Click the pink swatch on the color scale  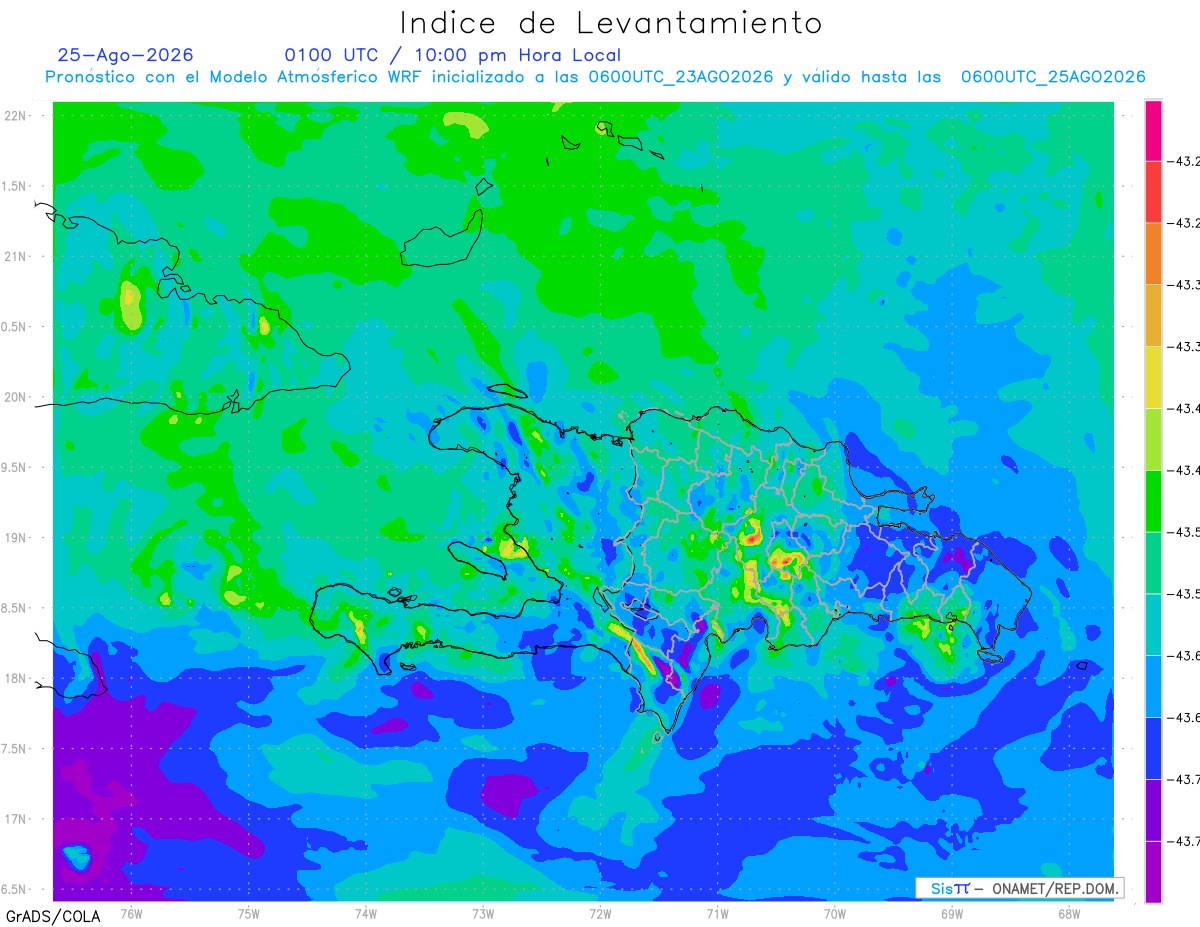coord(1153,130)
